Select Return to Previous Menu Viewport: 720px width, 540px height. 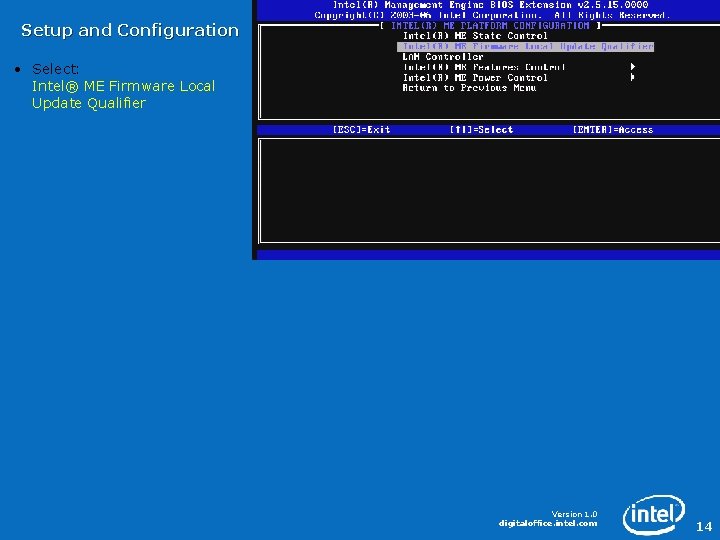469,88
